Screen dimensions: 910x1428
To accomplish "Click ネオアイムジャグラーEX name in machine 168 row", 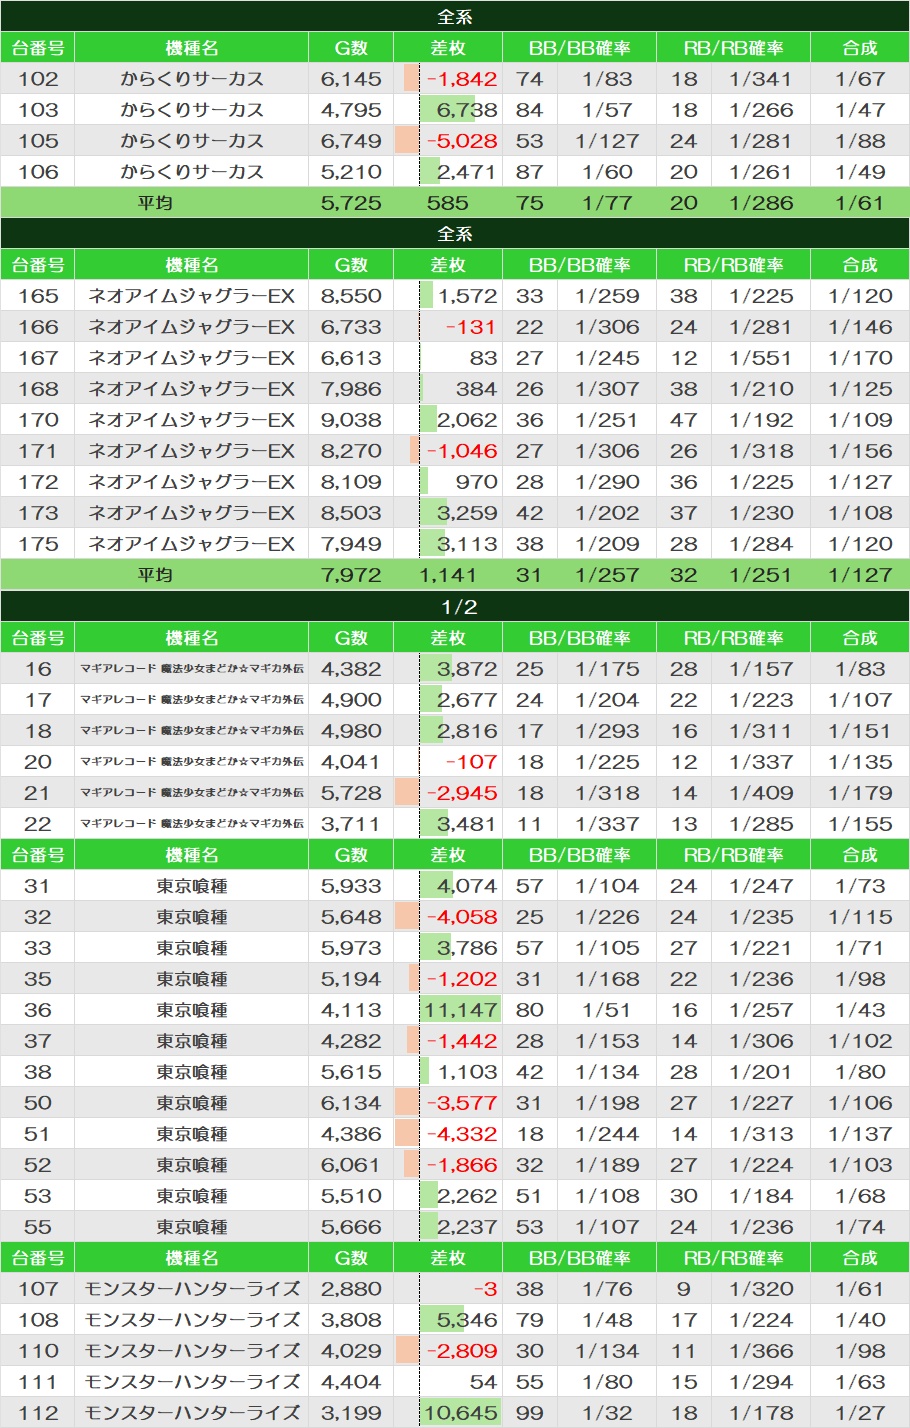I will tap(192, 389).
